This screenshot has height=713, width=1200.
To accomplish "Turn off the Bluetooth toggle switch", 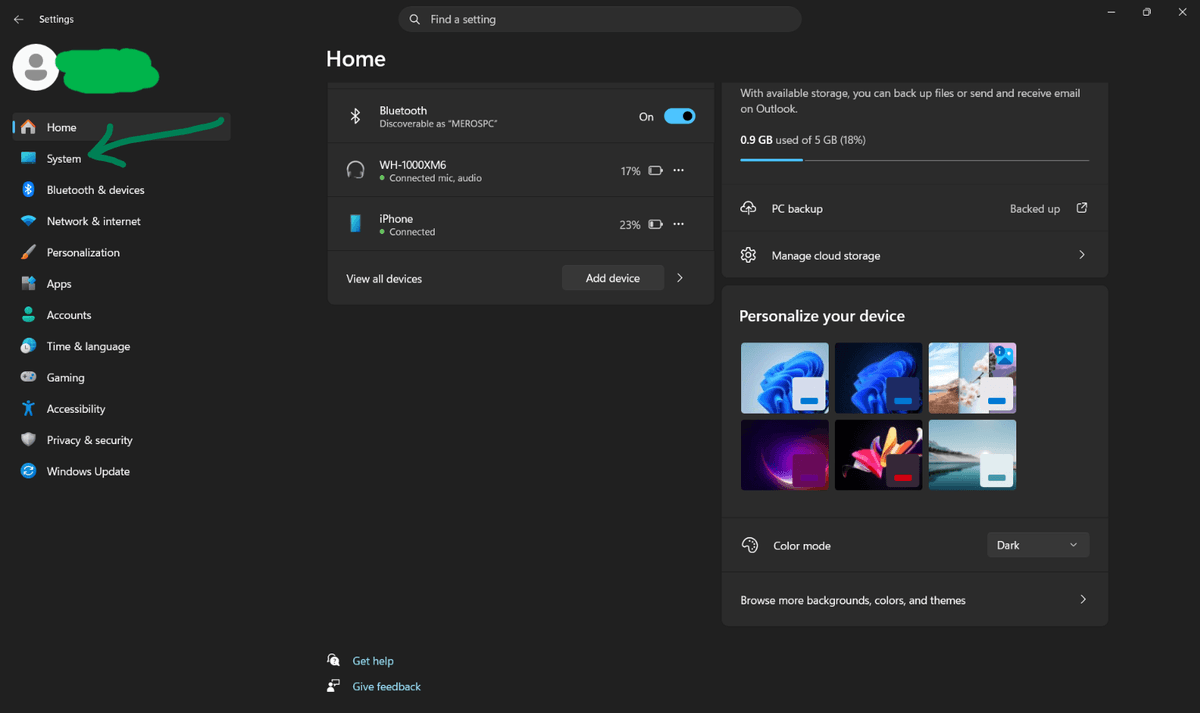I will 679,116.
